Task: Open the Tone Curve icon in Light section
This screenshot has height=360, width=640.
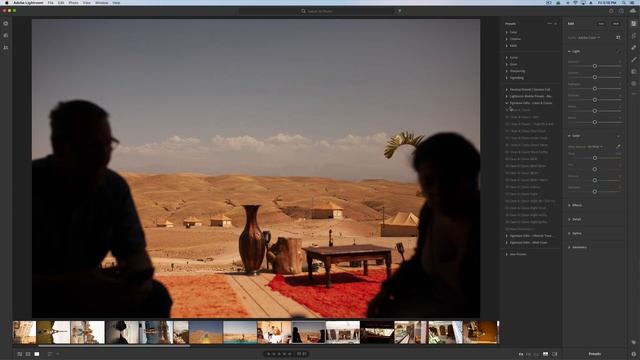Action: coord(618,51)
